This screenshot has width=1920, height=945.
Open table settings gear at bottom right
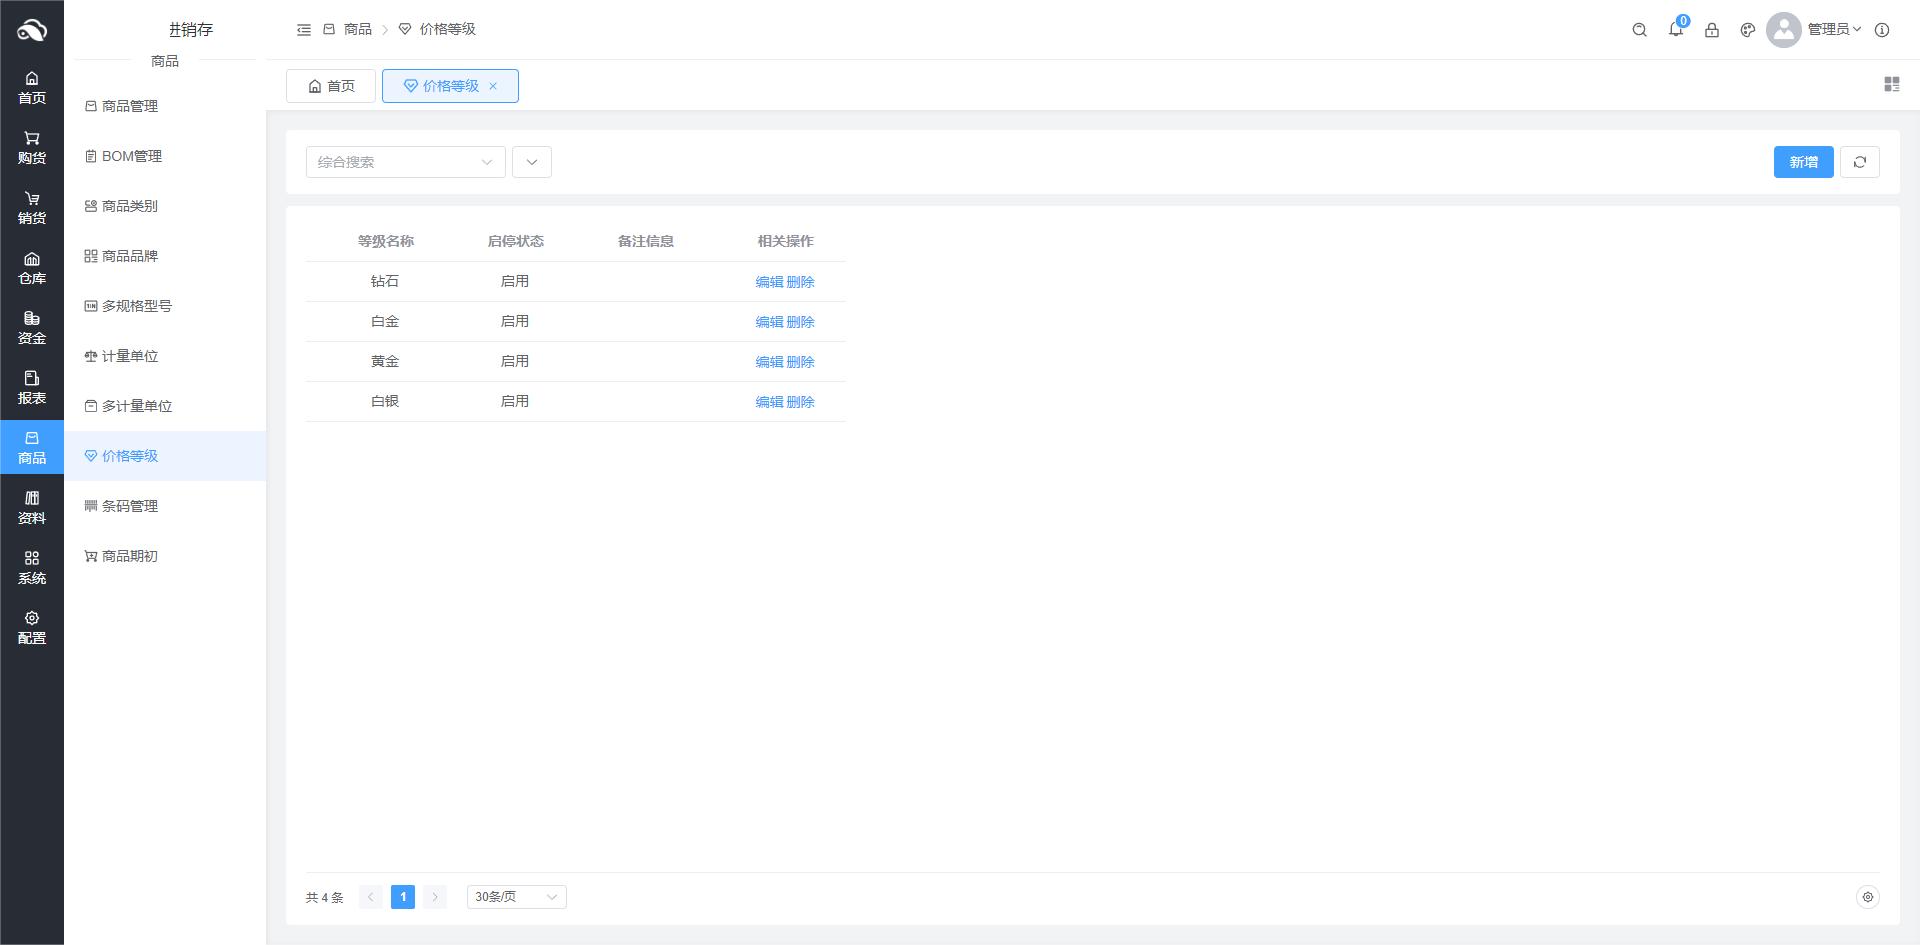click(x=1867, y=897)
